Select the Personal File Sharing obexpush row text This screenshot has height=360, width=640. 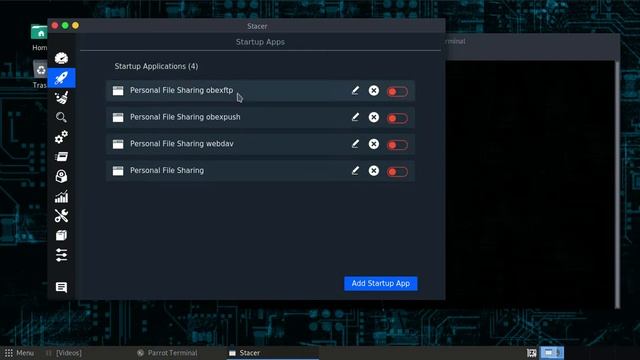pos(185,117)
